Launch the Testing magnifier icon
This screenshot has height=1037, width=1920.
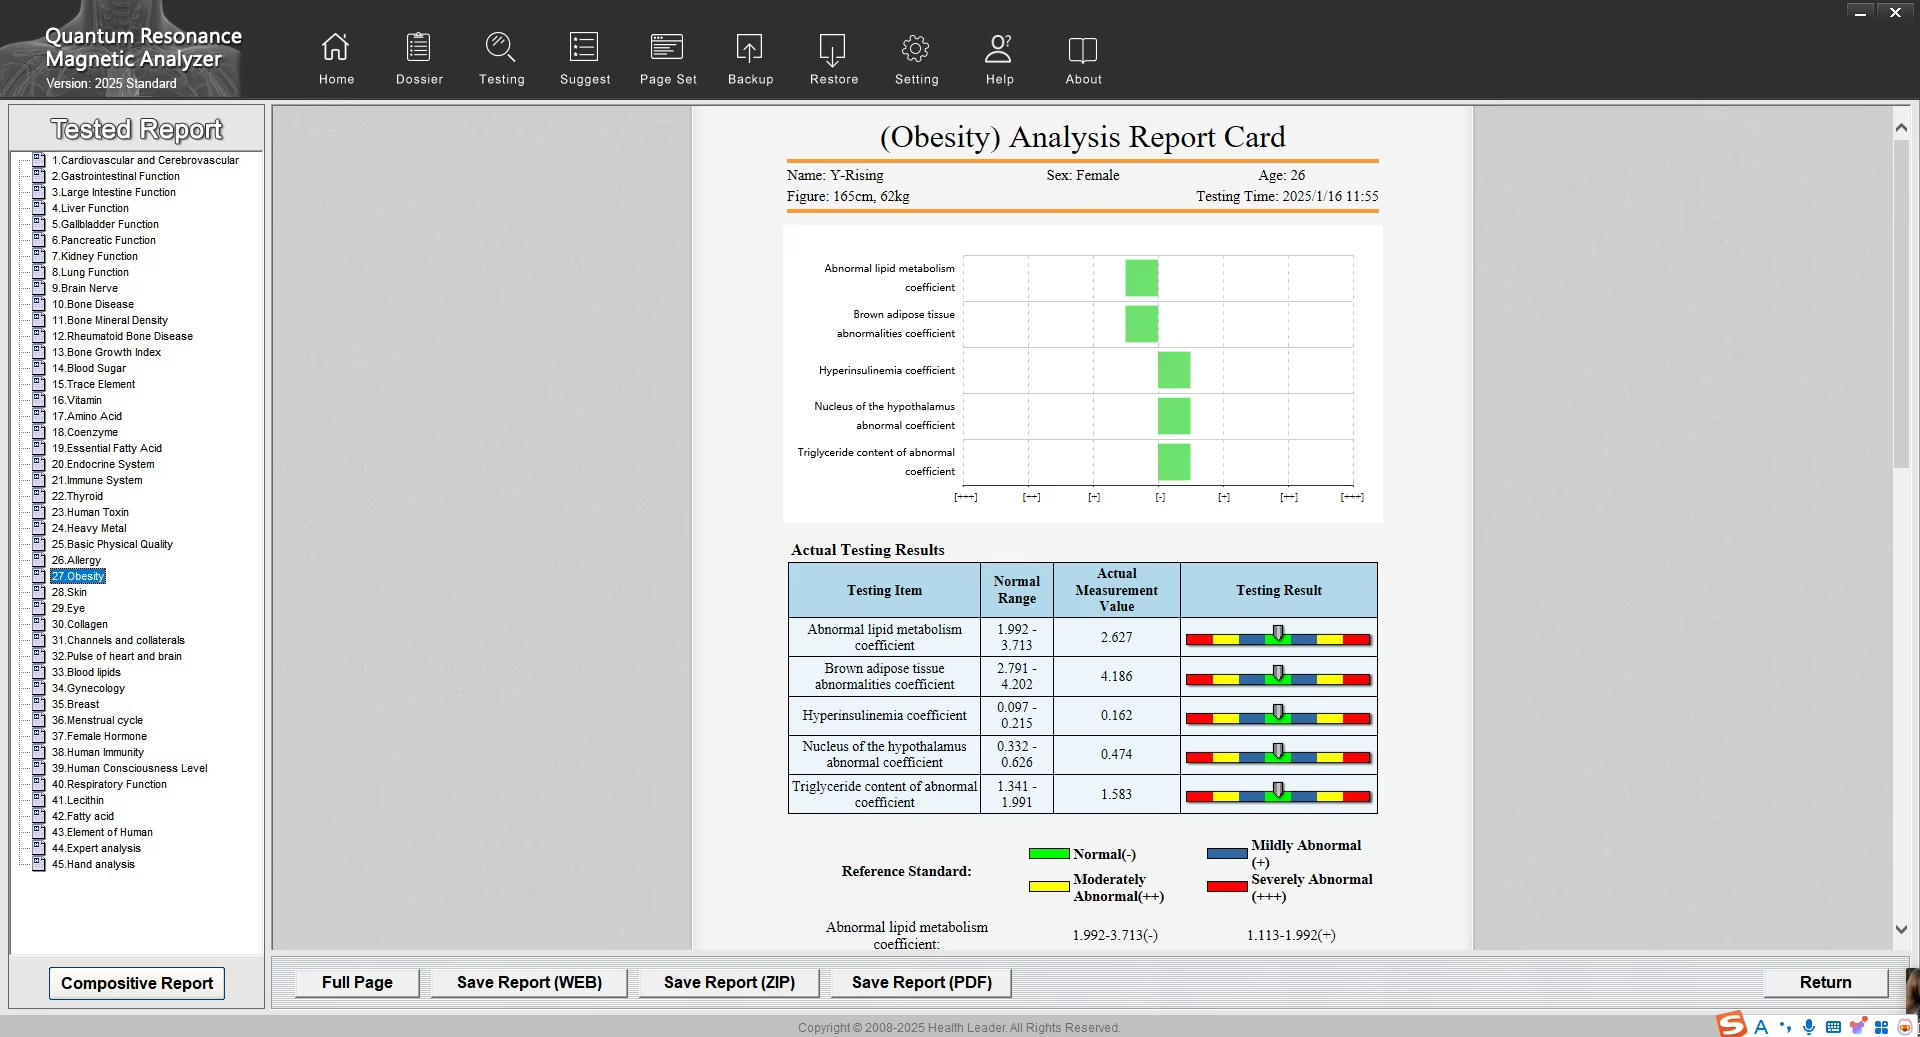tap(500, 47)
